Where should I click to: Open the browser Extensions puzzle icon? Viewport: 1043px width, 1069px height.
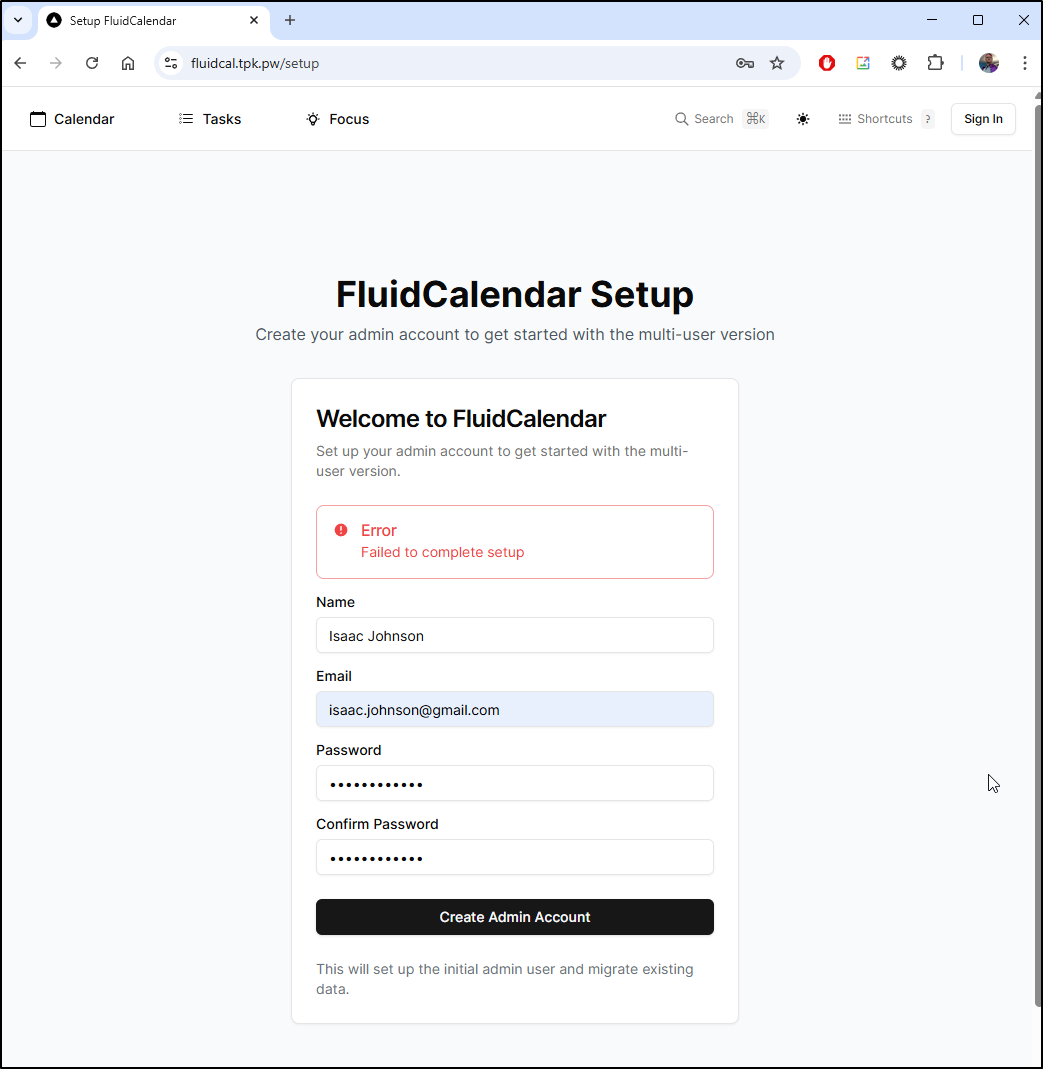(x=935, y=63)
